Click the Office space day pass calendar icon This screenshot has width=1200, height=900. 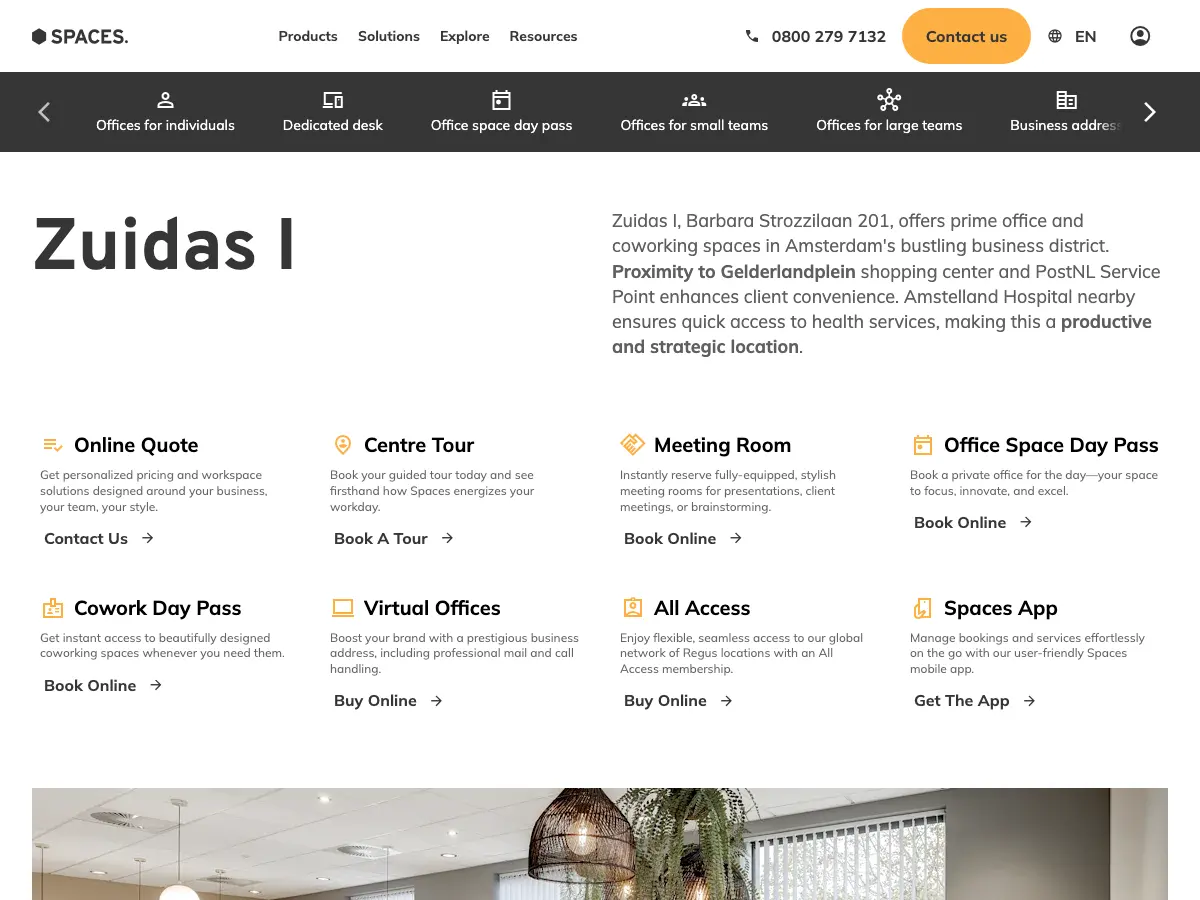click(x=502, y=100)
